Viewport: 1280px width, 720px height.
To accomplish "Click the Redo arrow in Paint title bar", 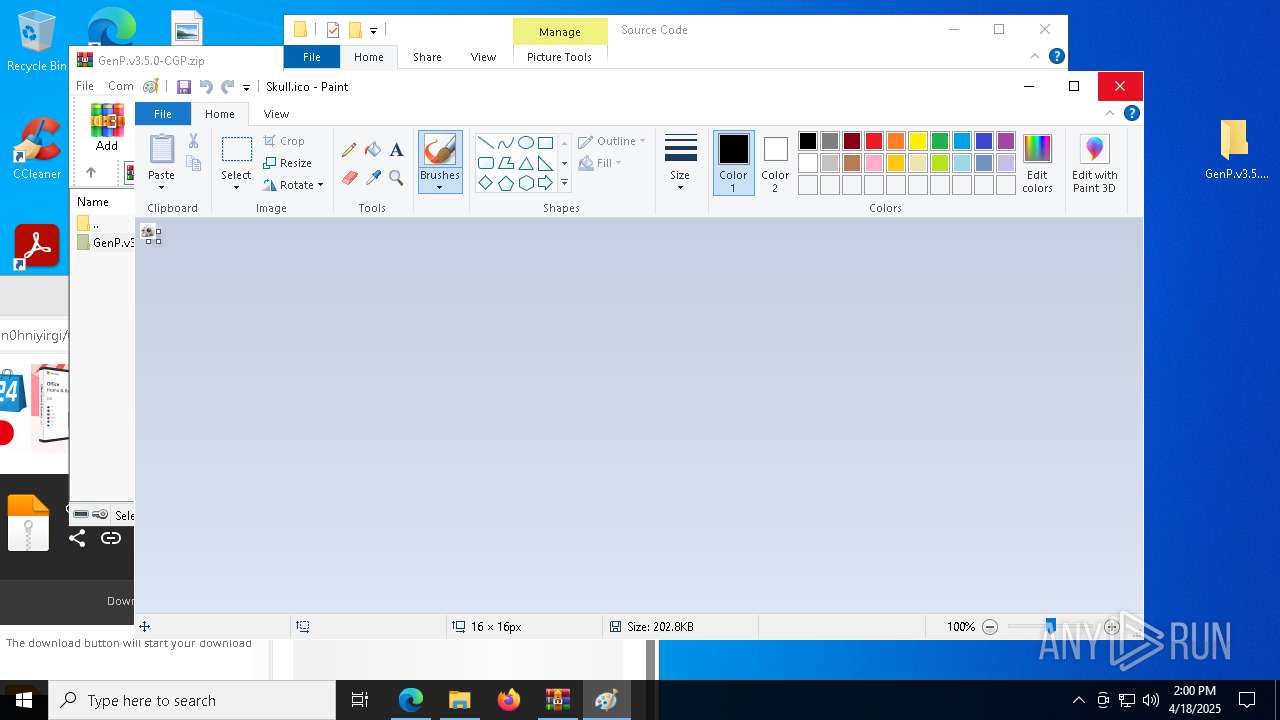I will coord(227,87).
